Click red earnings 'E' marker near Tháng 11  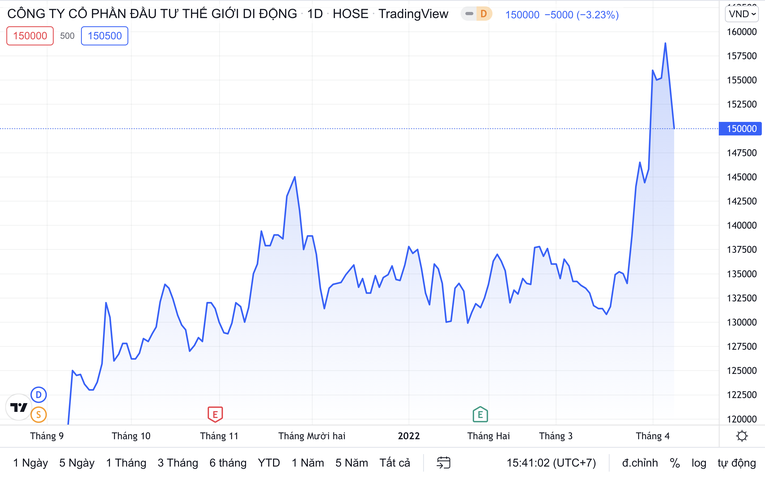click(x=214, y=414)
